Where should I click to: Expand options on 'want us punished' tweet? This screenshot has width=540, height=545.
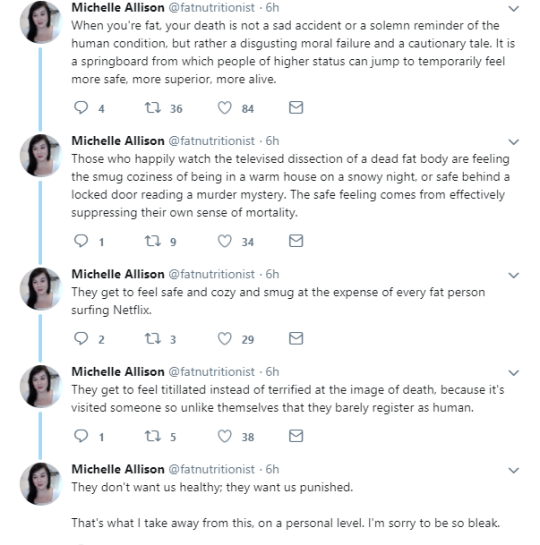click(514, 470)
